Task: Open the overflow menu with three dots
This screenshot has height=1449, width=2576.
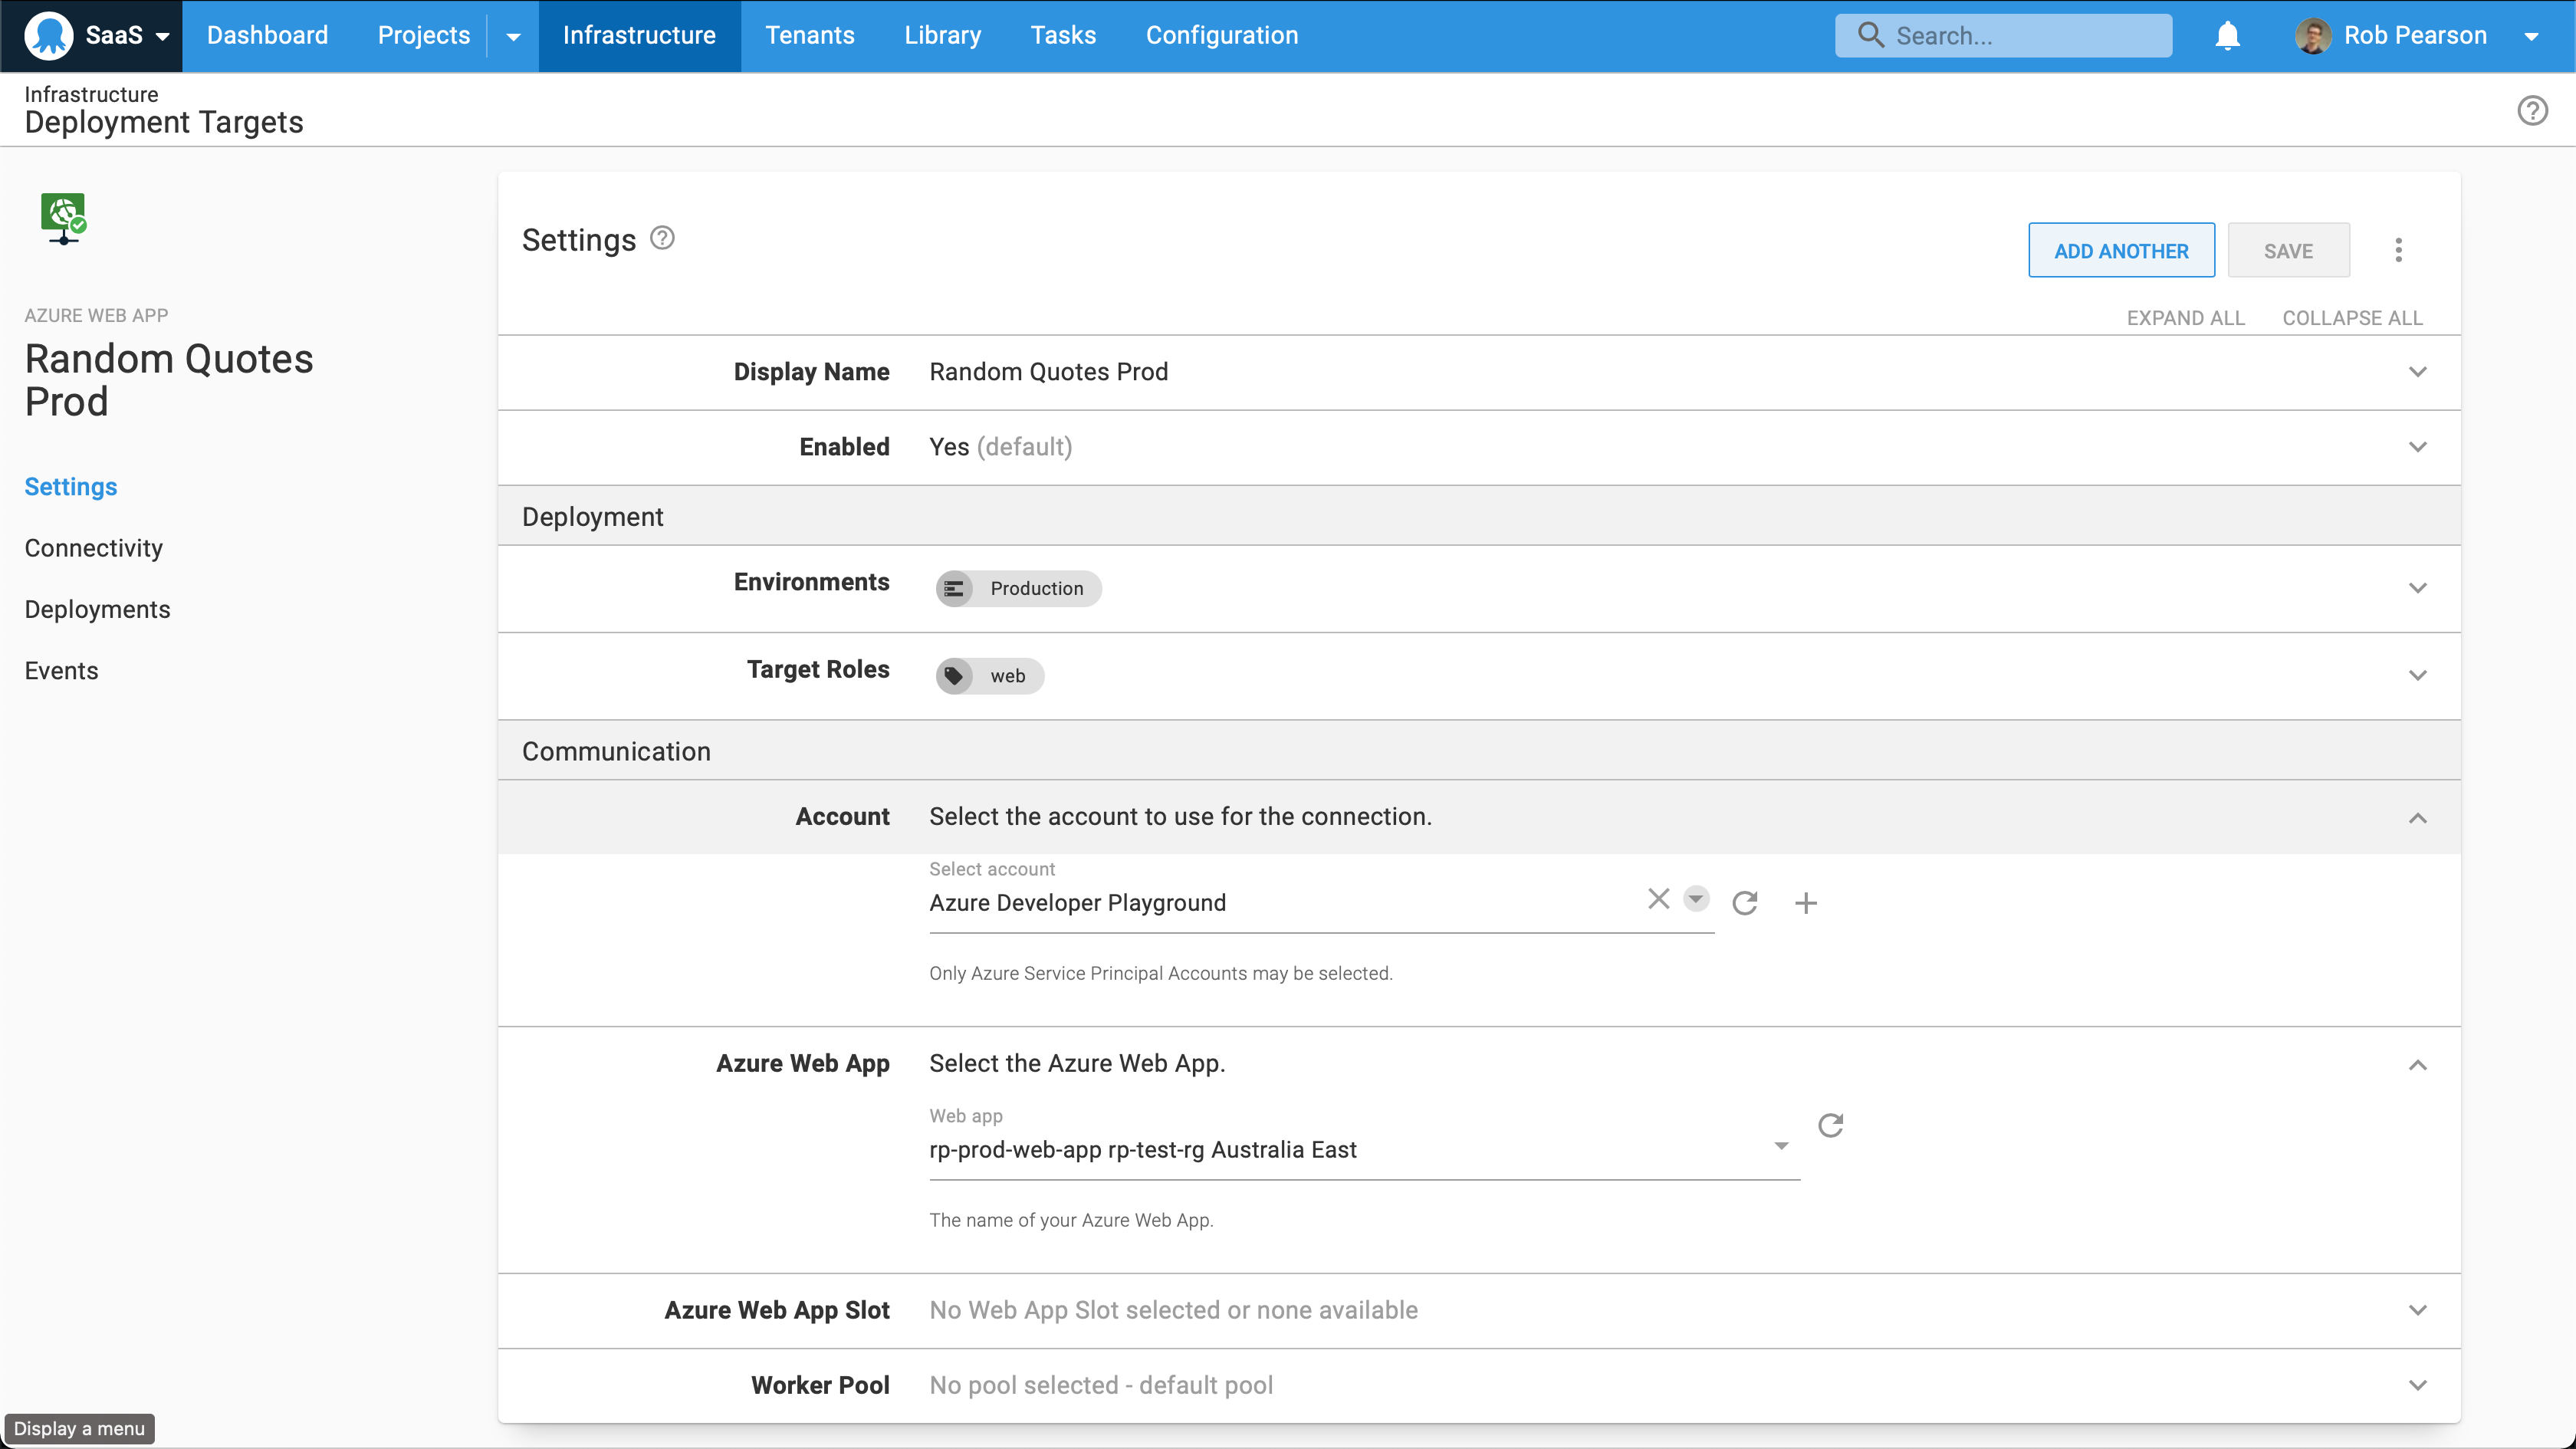Action: click(x=2399, y=249)
